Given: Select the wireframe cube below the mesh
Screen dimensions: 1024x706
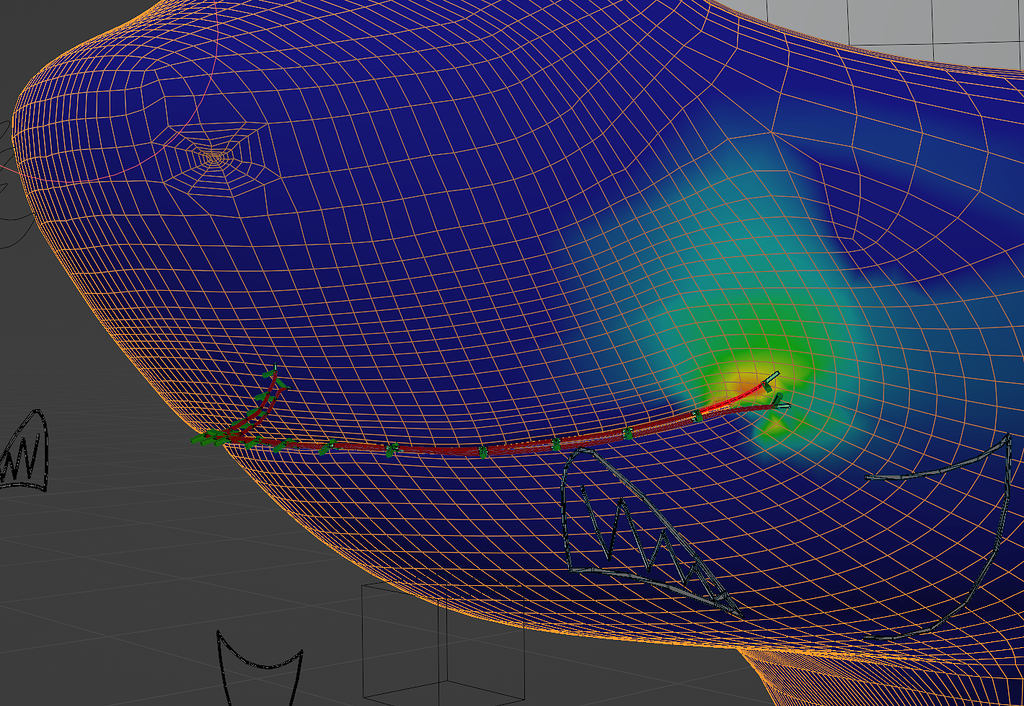Looking at the screenshot, I should coord(443,642).
